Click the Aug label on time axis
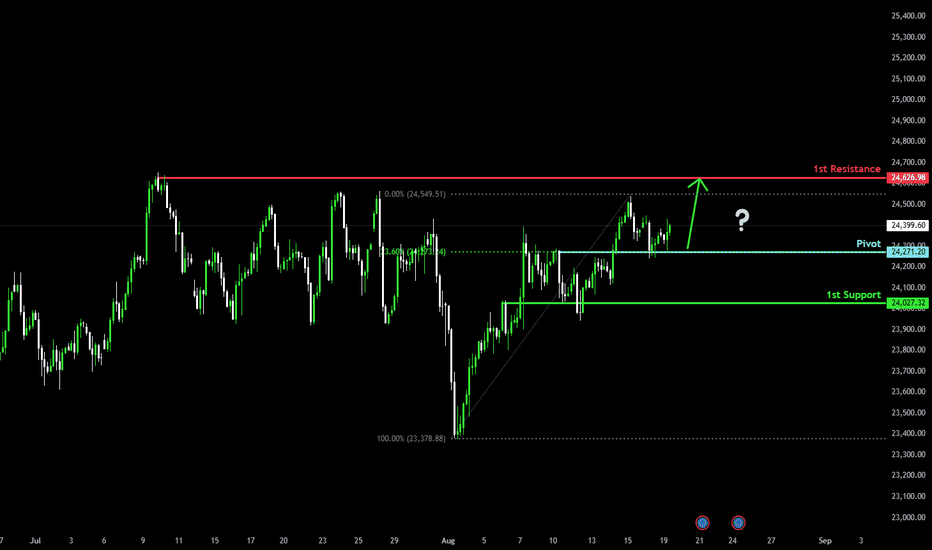Image resolution: width=932 pixels, height=550 pixels. tap(448, 540)
